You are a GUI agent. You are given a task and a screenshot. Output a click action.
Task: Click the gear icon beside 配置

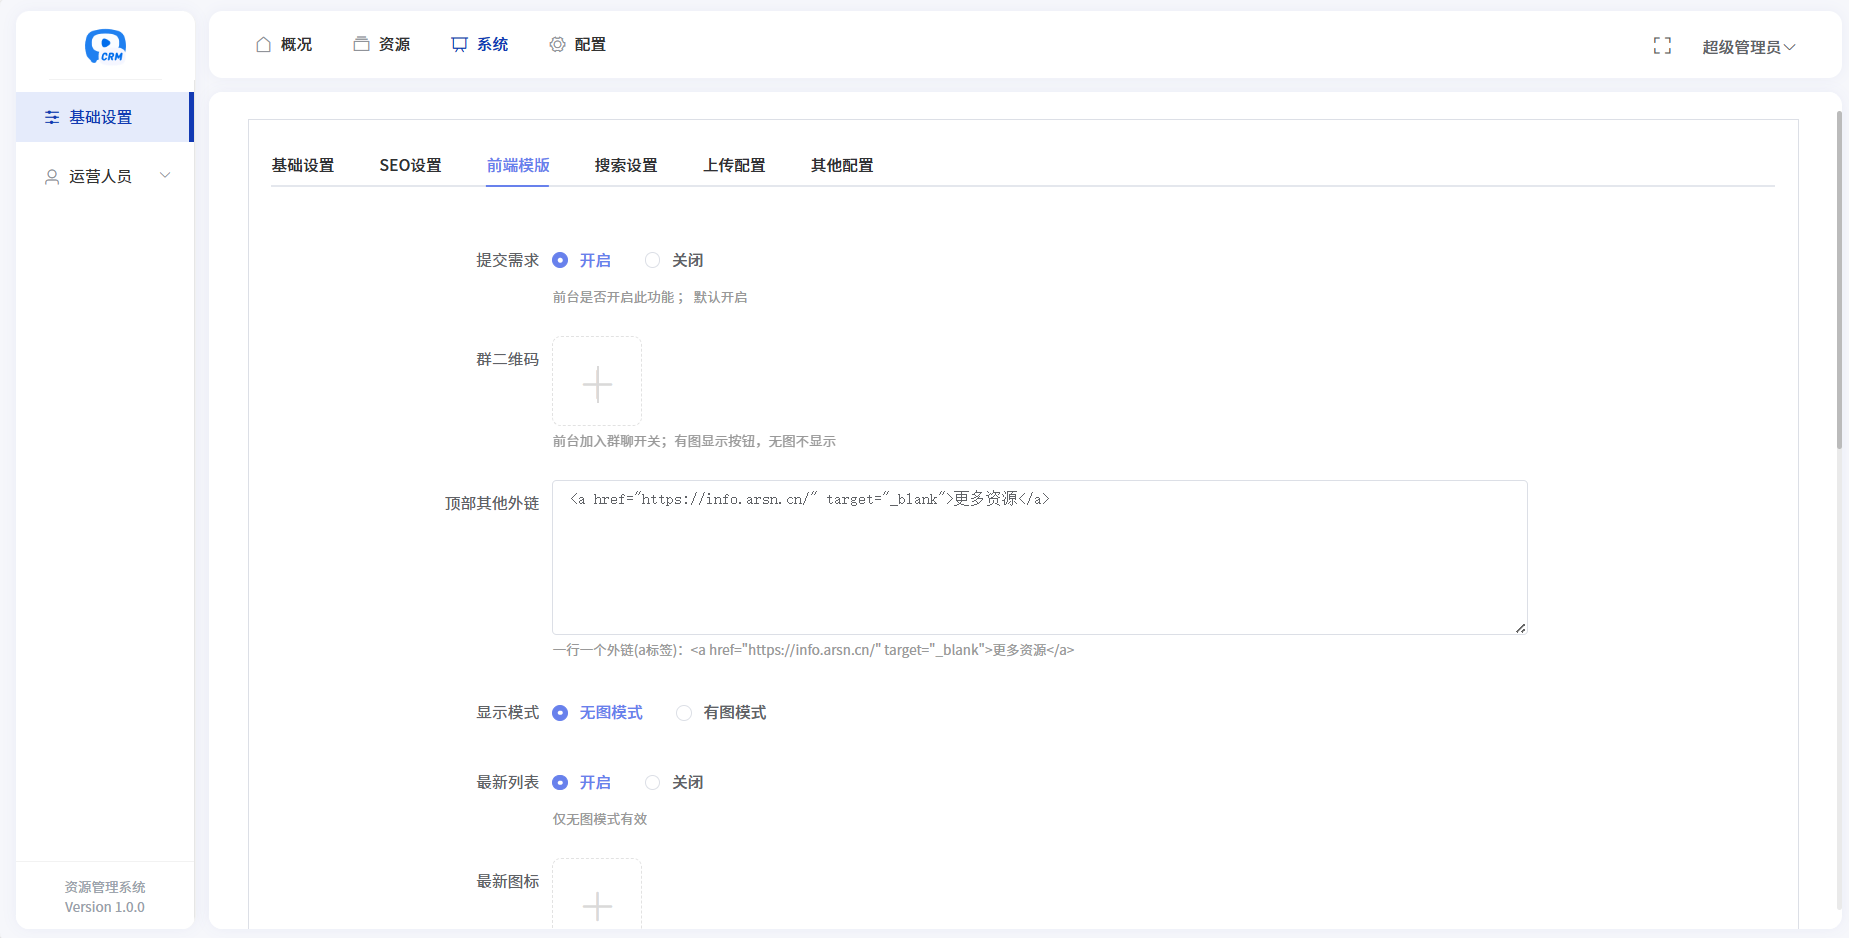(x=557, y=44)
